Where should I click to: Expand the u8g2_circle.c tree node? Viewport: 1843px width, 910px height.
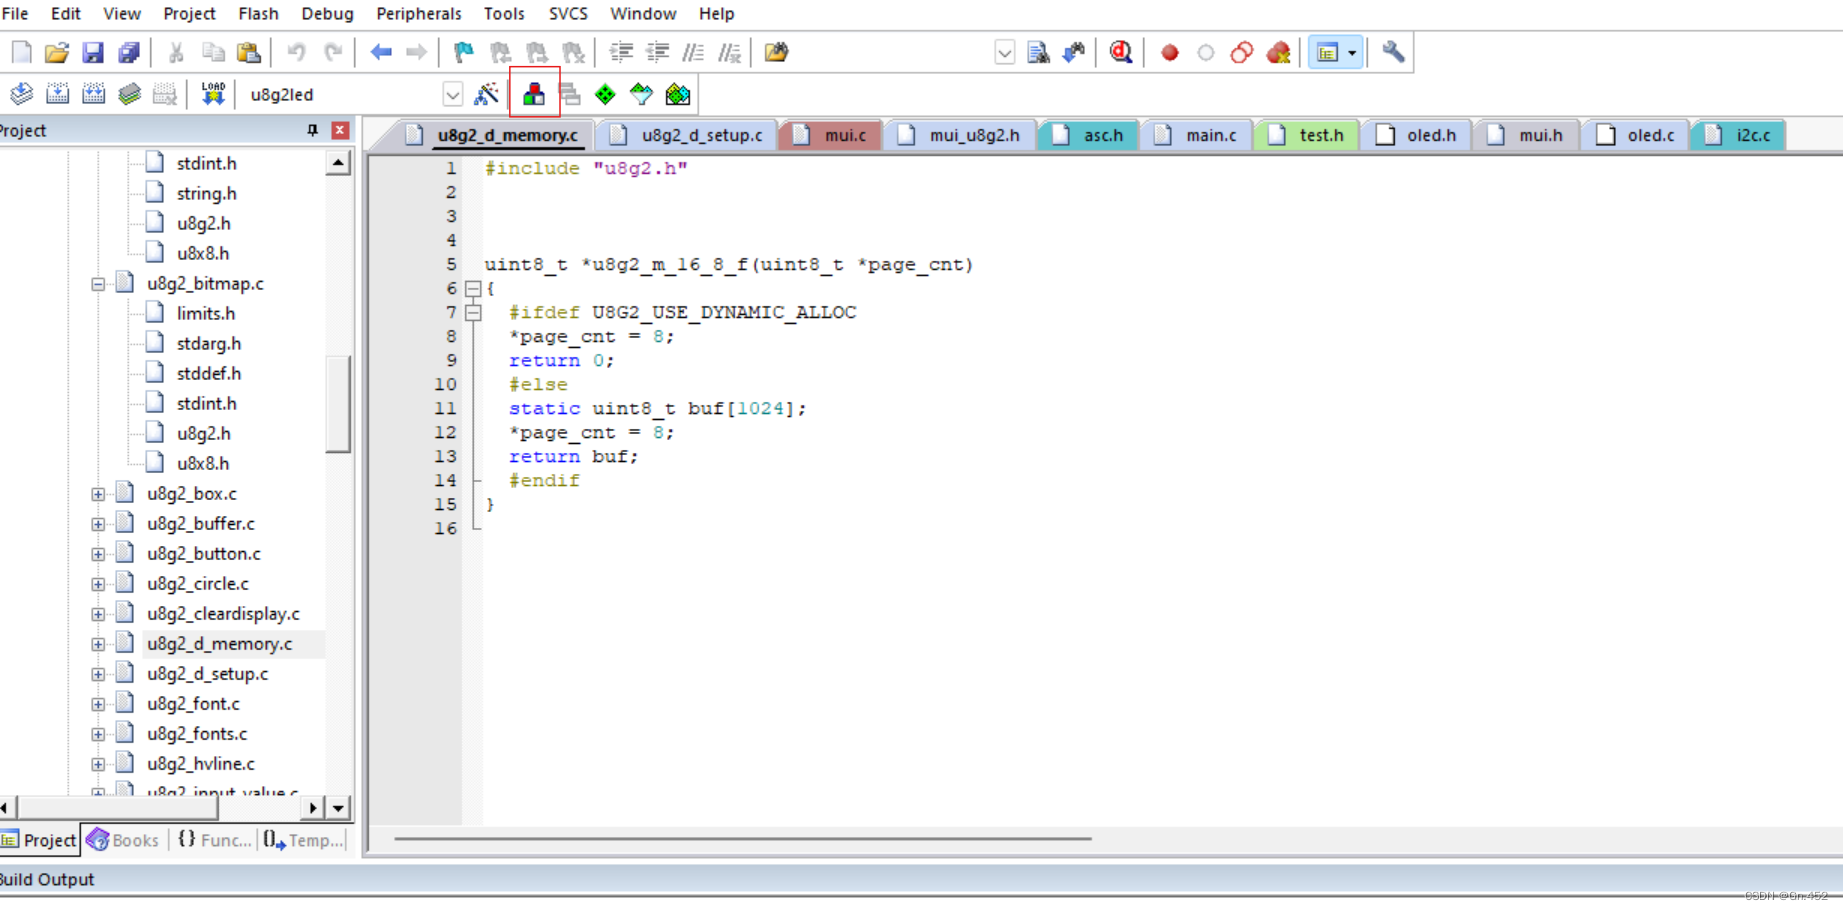click(98, 584)
